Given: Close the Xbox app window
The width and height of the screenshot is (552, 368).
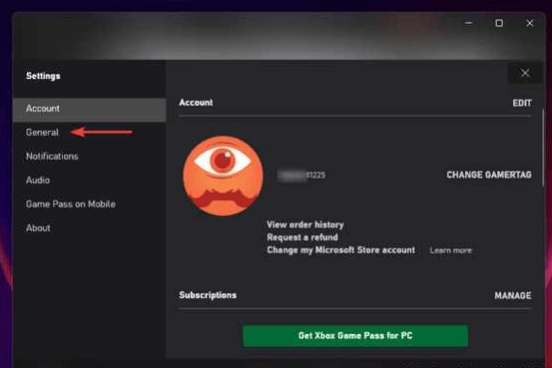Looking at the screenshot, I should click(529, 23).
